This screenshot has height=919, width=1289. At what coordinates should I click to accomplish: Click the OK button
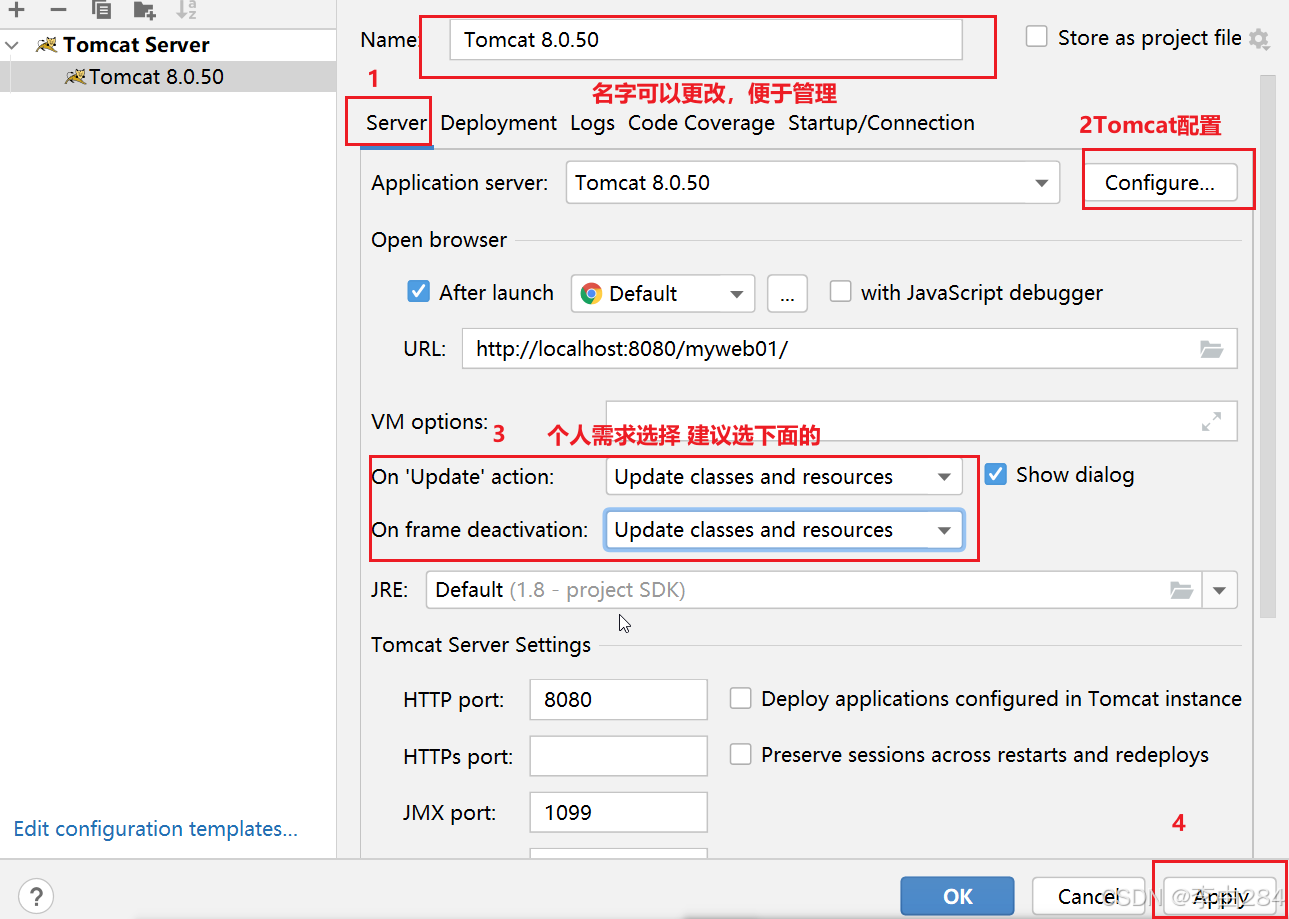point(957,896)
